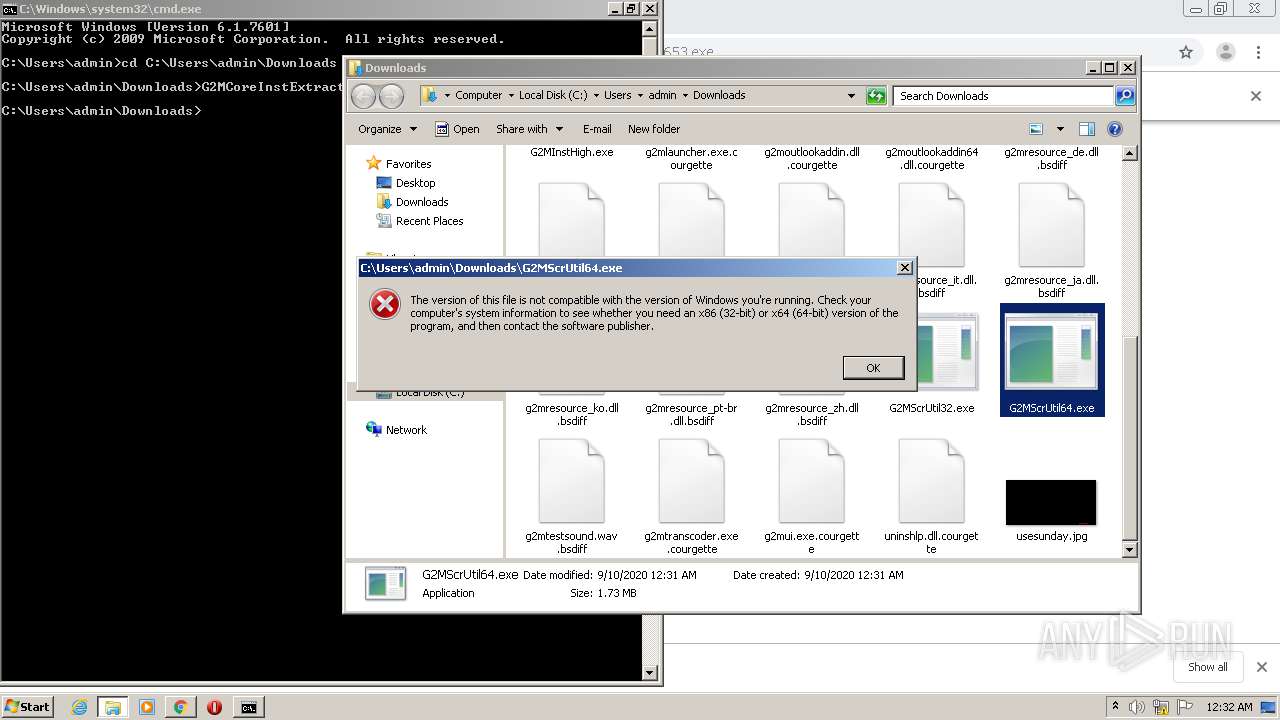Viewport: 1280px width, 720px height.
Task: Click Show all in Chrome downloads bar
Action: [1208, 667]
